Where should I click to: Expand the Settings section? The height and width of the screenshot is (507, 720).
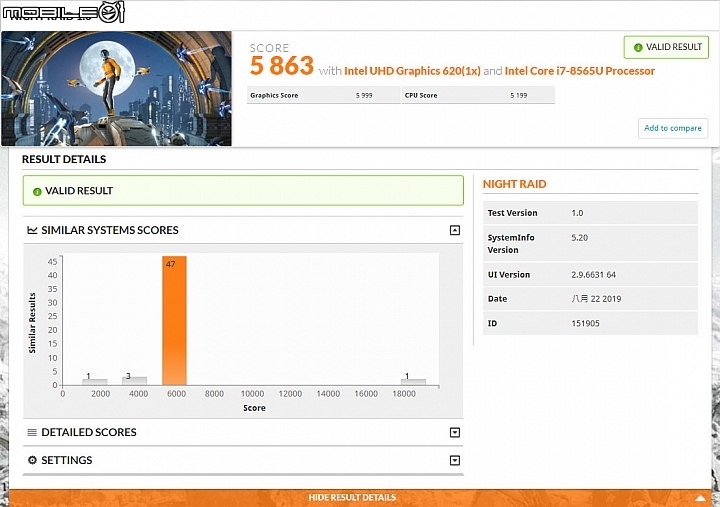tap(455, 460)
